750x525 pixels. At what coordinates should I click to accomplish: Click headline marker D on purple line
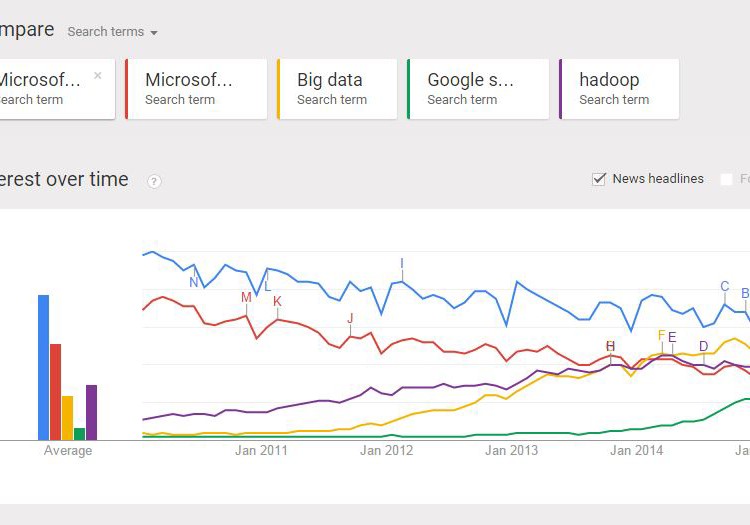tap(703, 346)
